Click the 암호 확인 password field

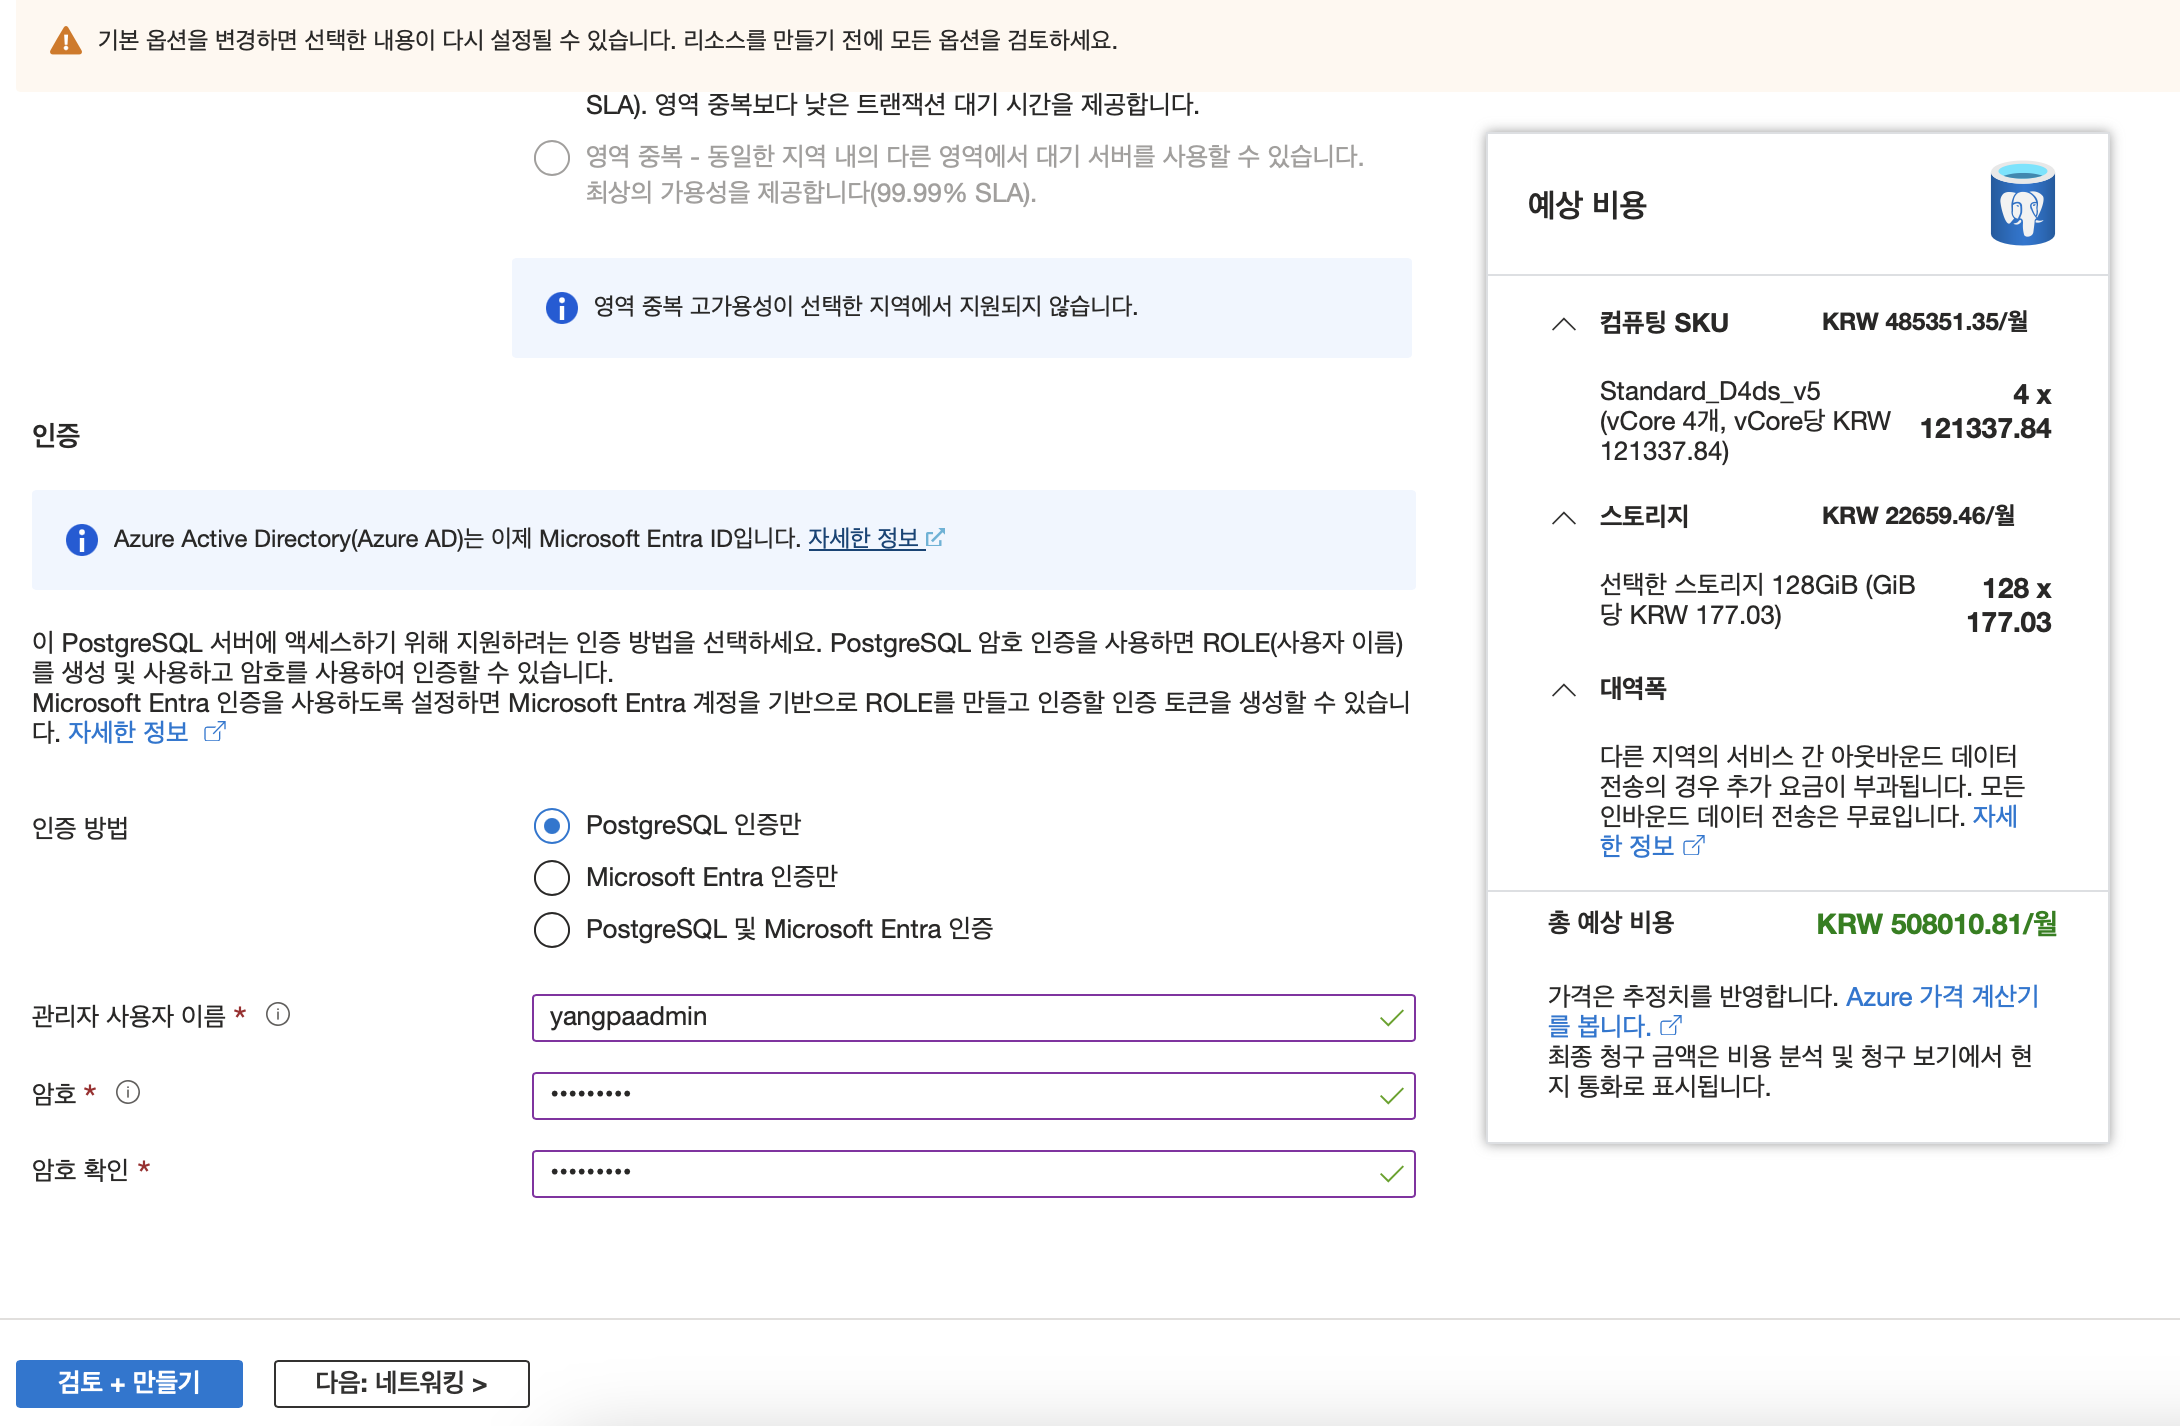[960, 1174]
